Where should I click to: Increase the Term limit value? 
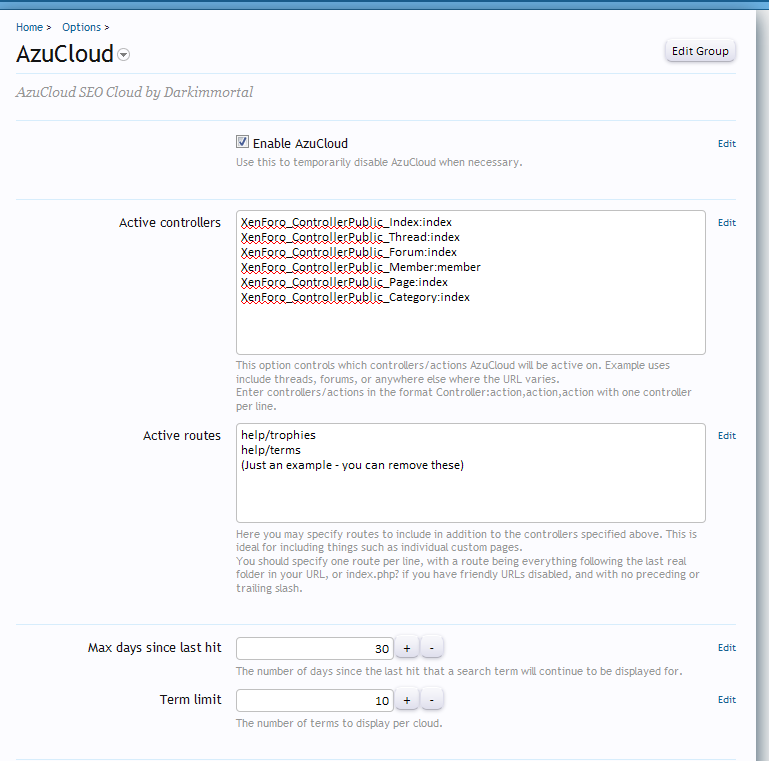pyautogui.click(x=407, y=700)
